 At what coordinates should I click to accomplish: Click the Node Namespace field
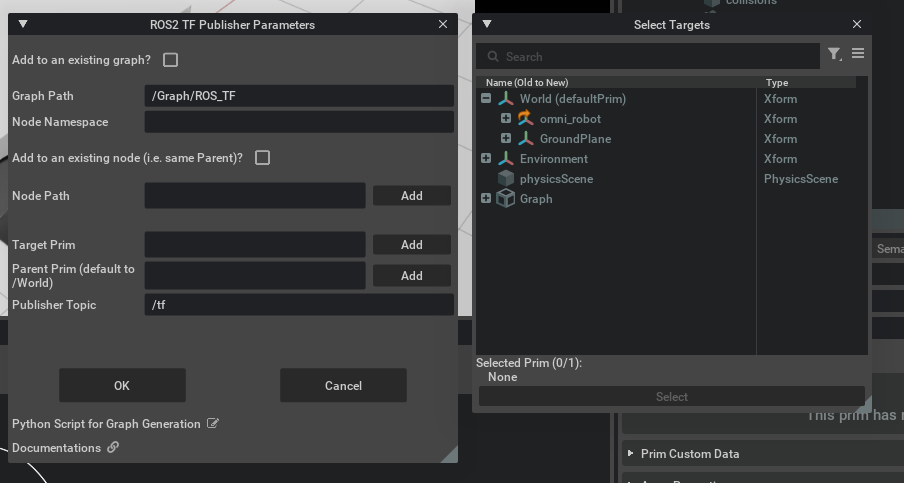tap(299, 122)
